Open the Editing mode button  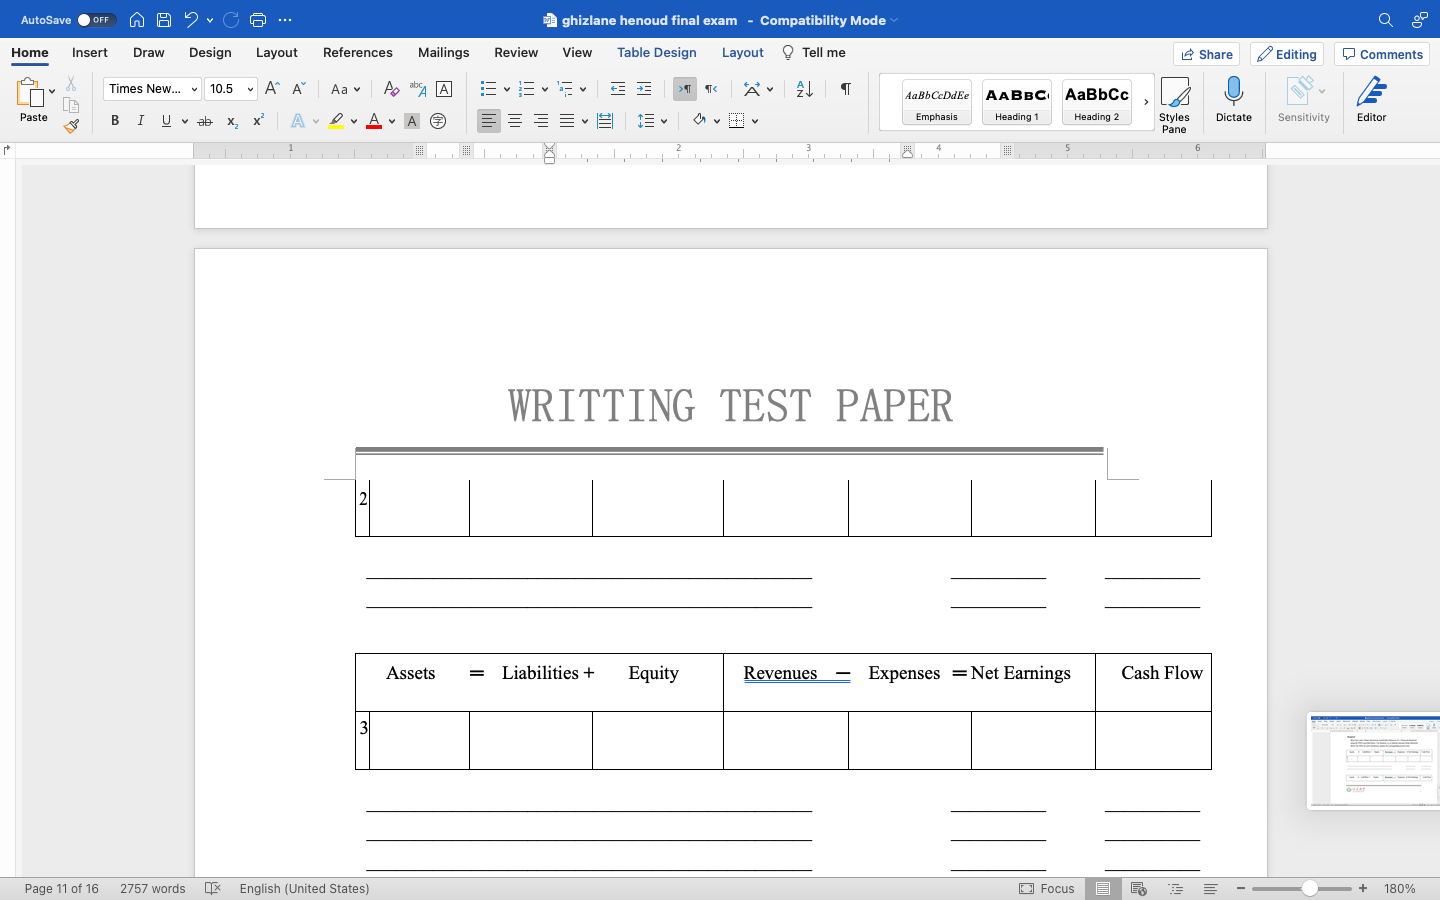tap(1287, 54)
